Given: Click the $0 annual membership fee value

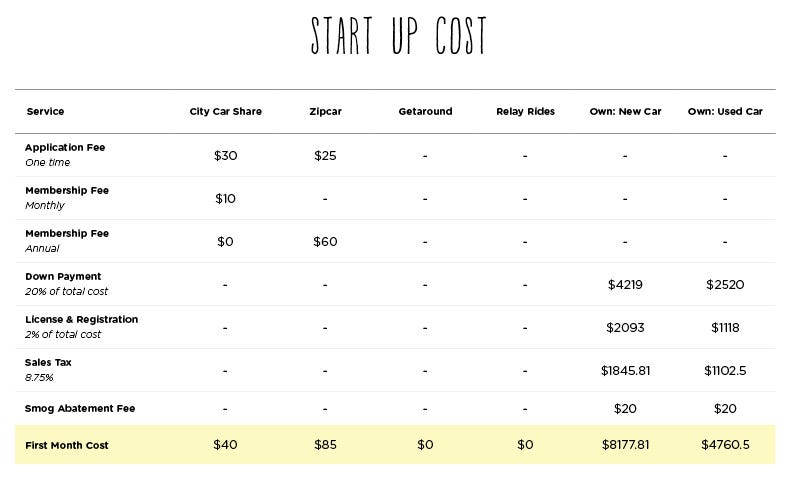Looking at the screenshot, I should coord(226,241).
